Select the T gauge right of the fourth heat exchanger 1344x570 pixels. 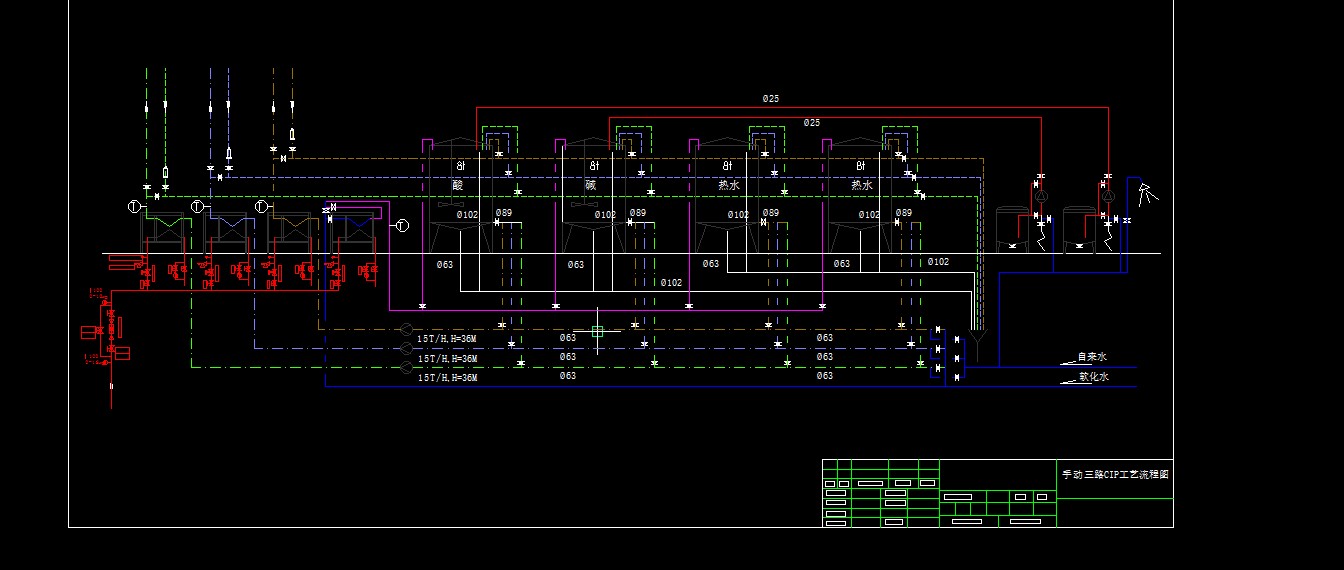(x=402, y=225)
